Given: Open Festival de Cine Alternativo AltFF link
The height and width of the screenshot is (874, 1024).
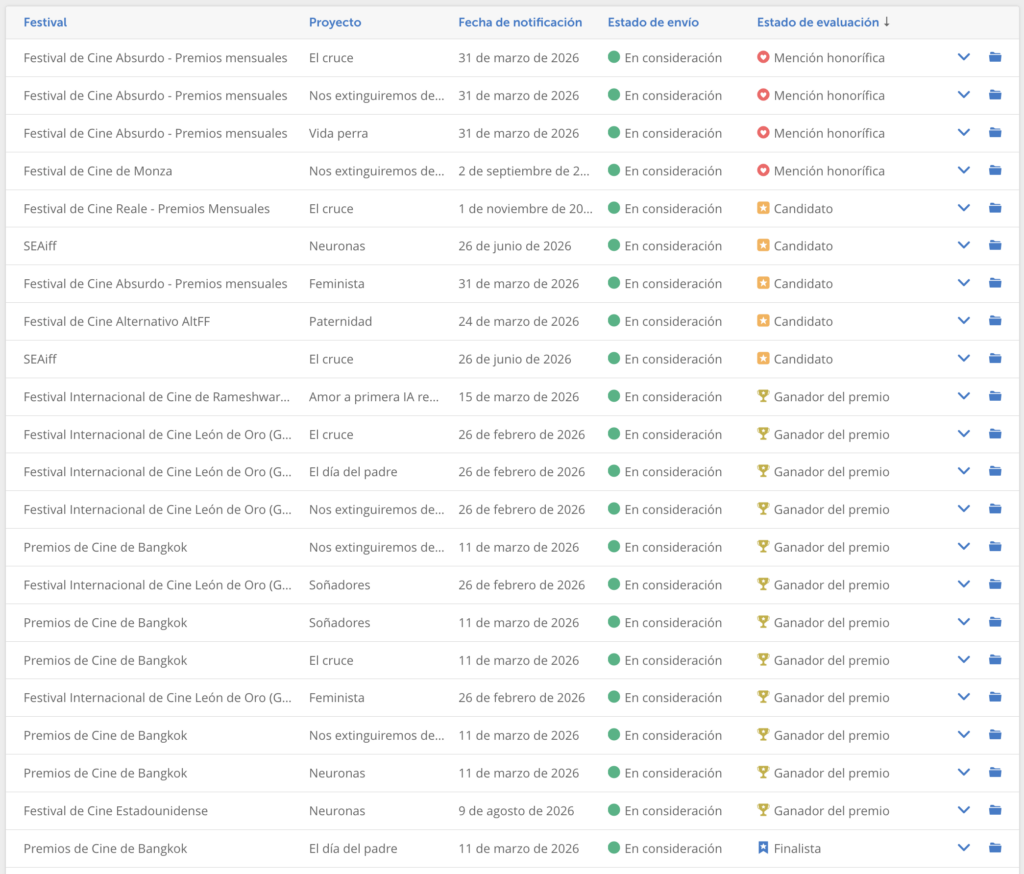Looking at the screenshot, I should pos(114,321).
